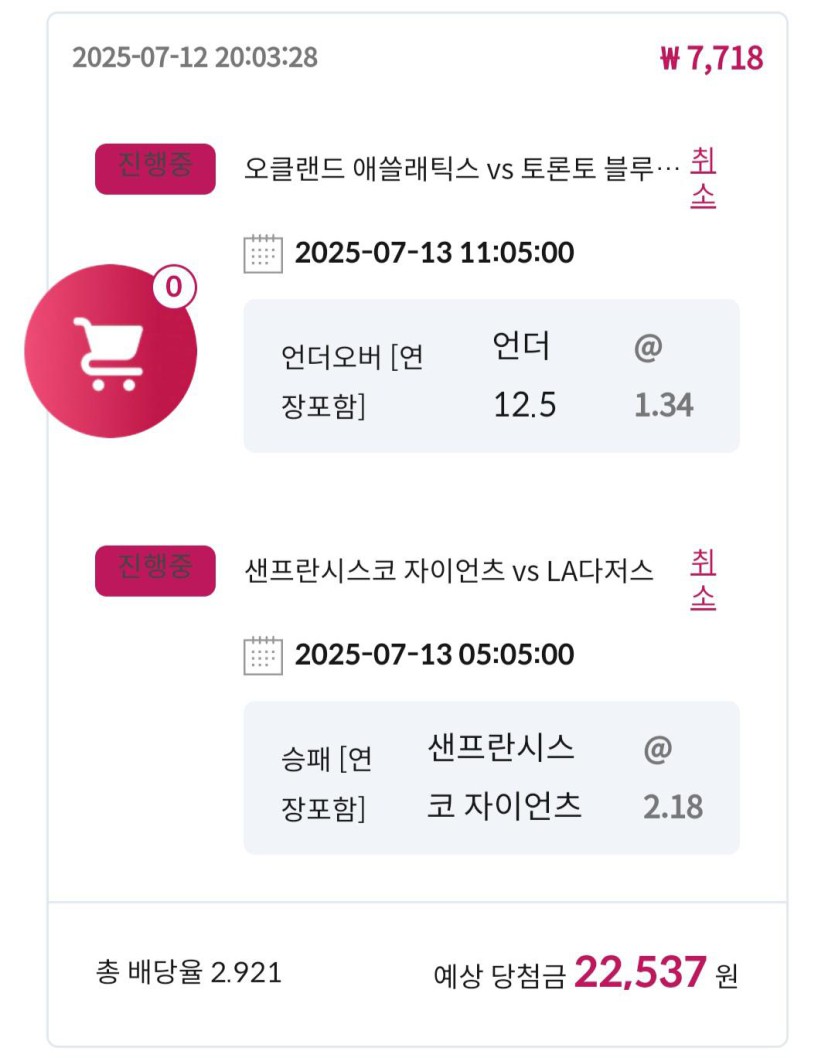Image resolution: width=835 pixels, height=1058 pixels.
Task: Open the floating shopping cart button
Action: click(x=111, y=351)
